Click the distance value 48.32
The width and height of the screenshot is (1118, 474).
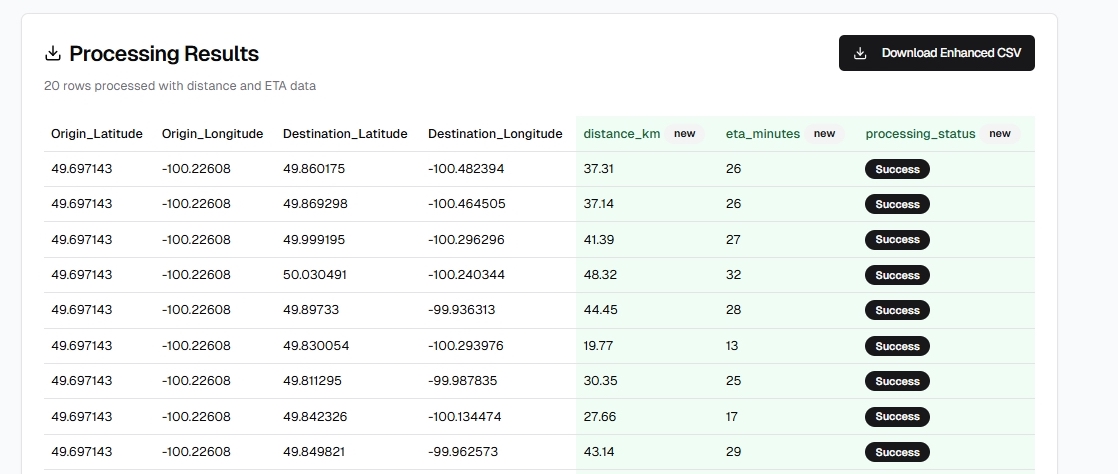[x=600, y=274]
